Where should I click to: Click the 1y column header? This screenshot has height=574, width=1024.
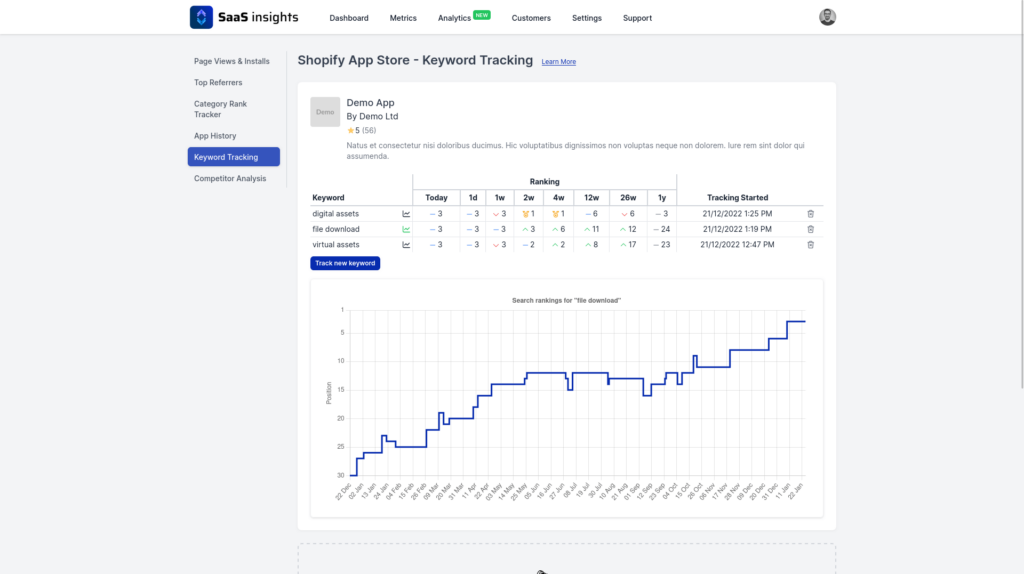(662, 198)
